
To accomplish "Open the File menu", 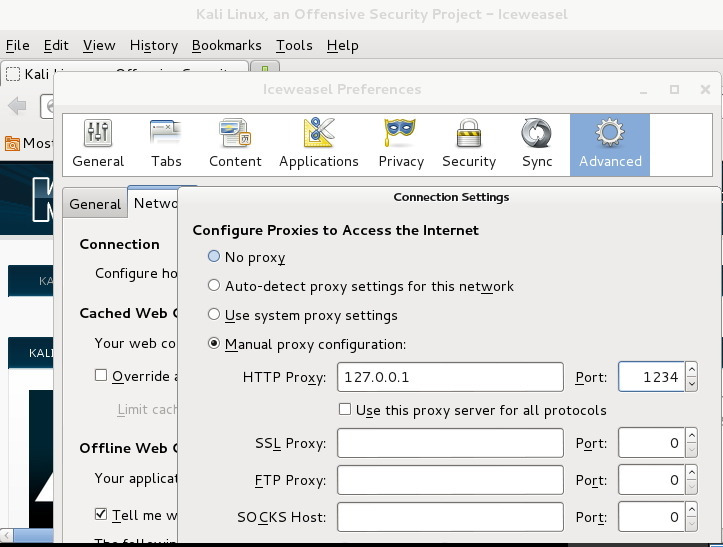I will 18,45.
